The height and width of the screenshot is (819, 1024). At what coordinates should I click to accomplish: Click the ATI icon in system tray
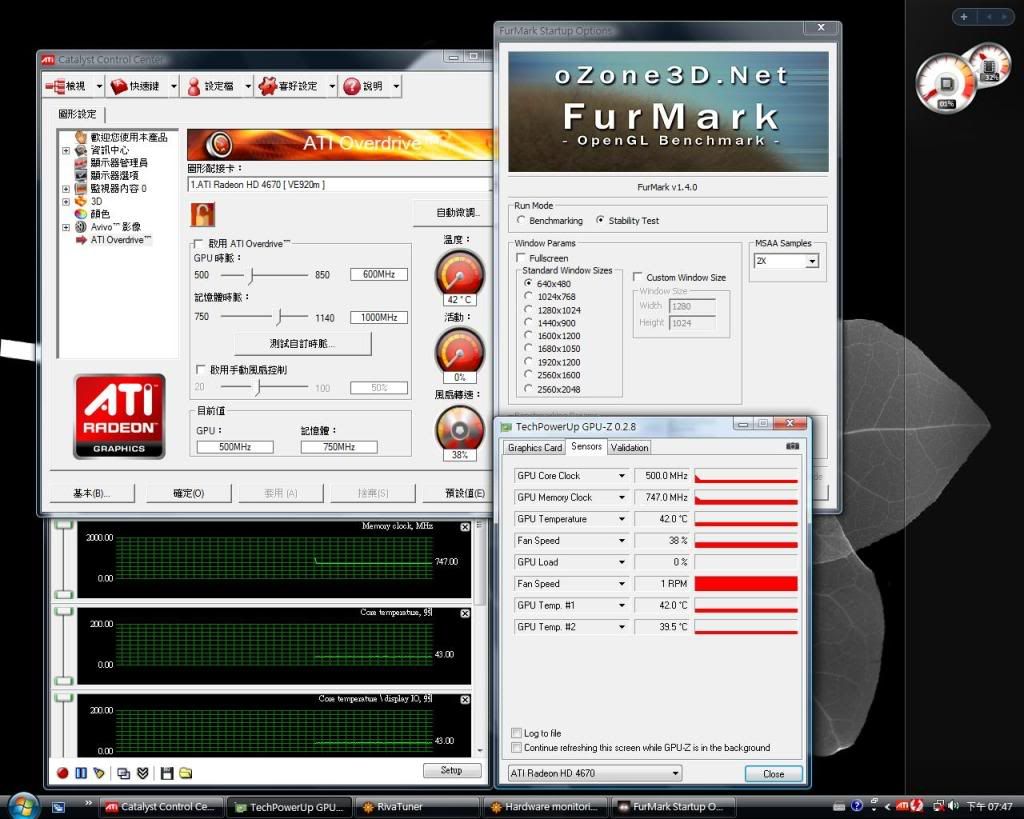point(902,807)
